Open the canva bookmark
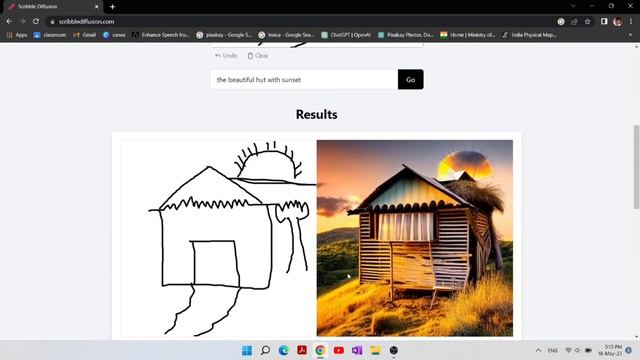Screen dimensions: 640x360 click(x=114, y=35)
